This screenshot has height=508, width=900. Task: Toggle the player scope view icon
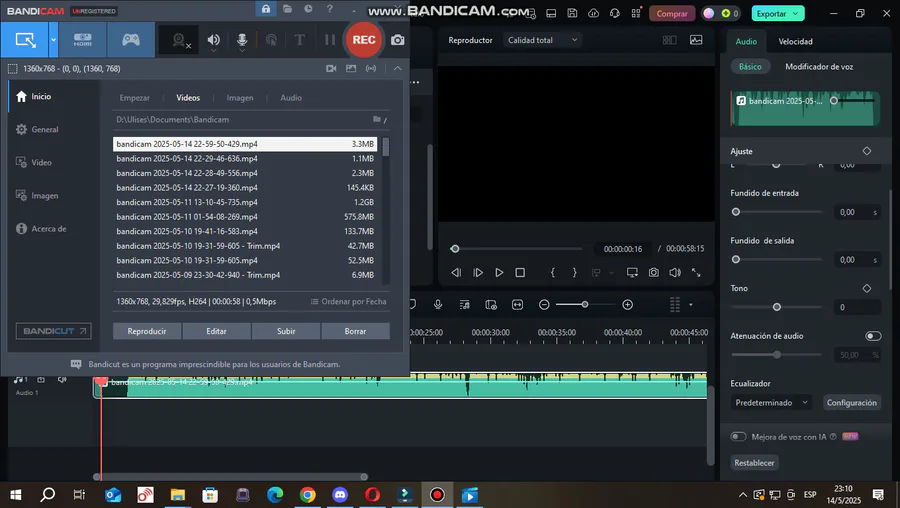696,40
